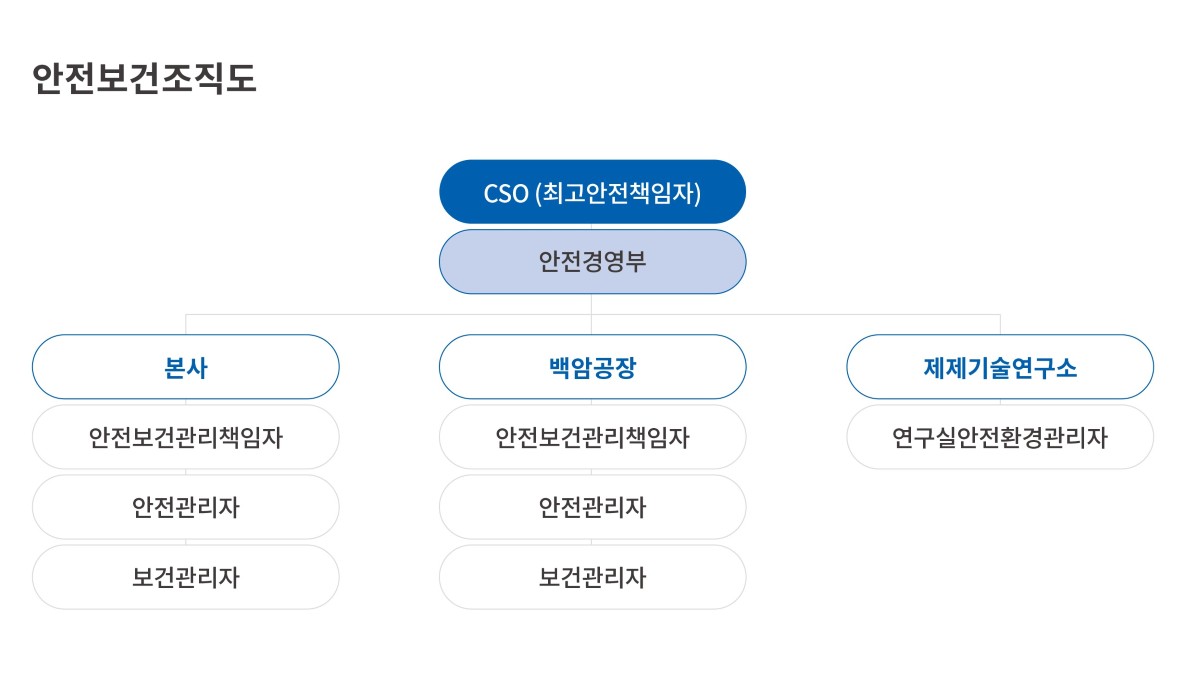Click the CSO abbreviation in the top box
1200x688 pixels.
coord(505,193)
